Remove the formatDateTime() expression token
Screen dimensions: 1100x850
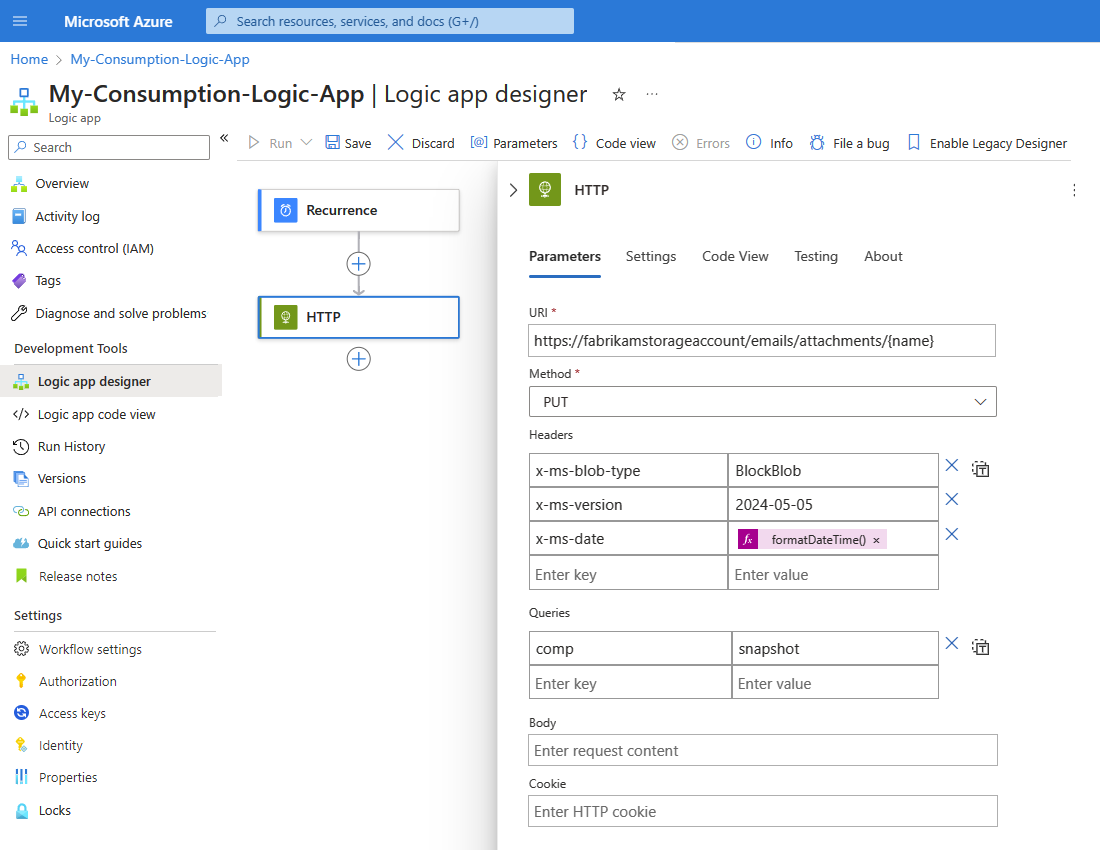(876, 540)
